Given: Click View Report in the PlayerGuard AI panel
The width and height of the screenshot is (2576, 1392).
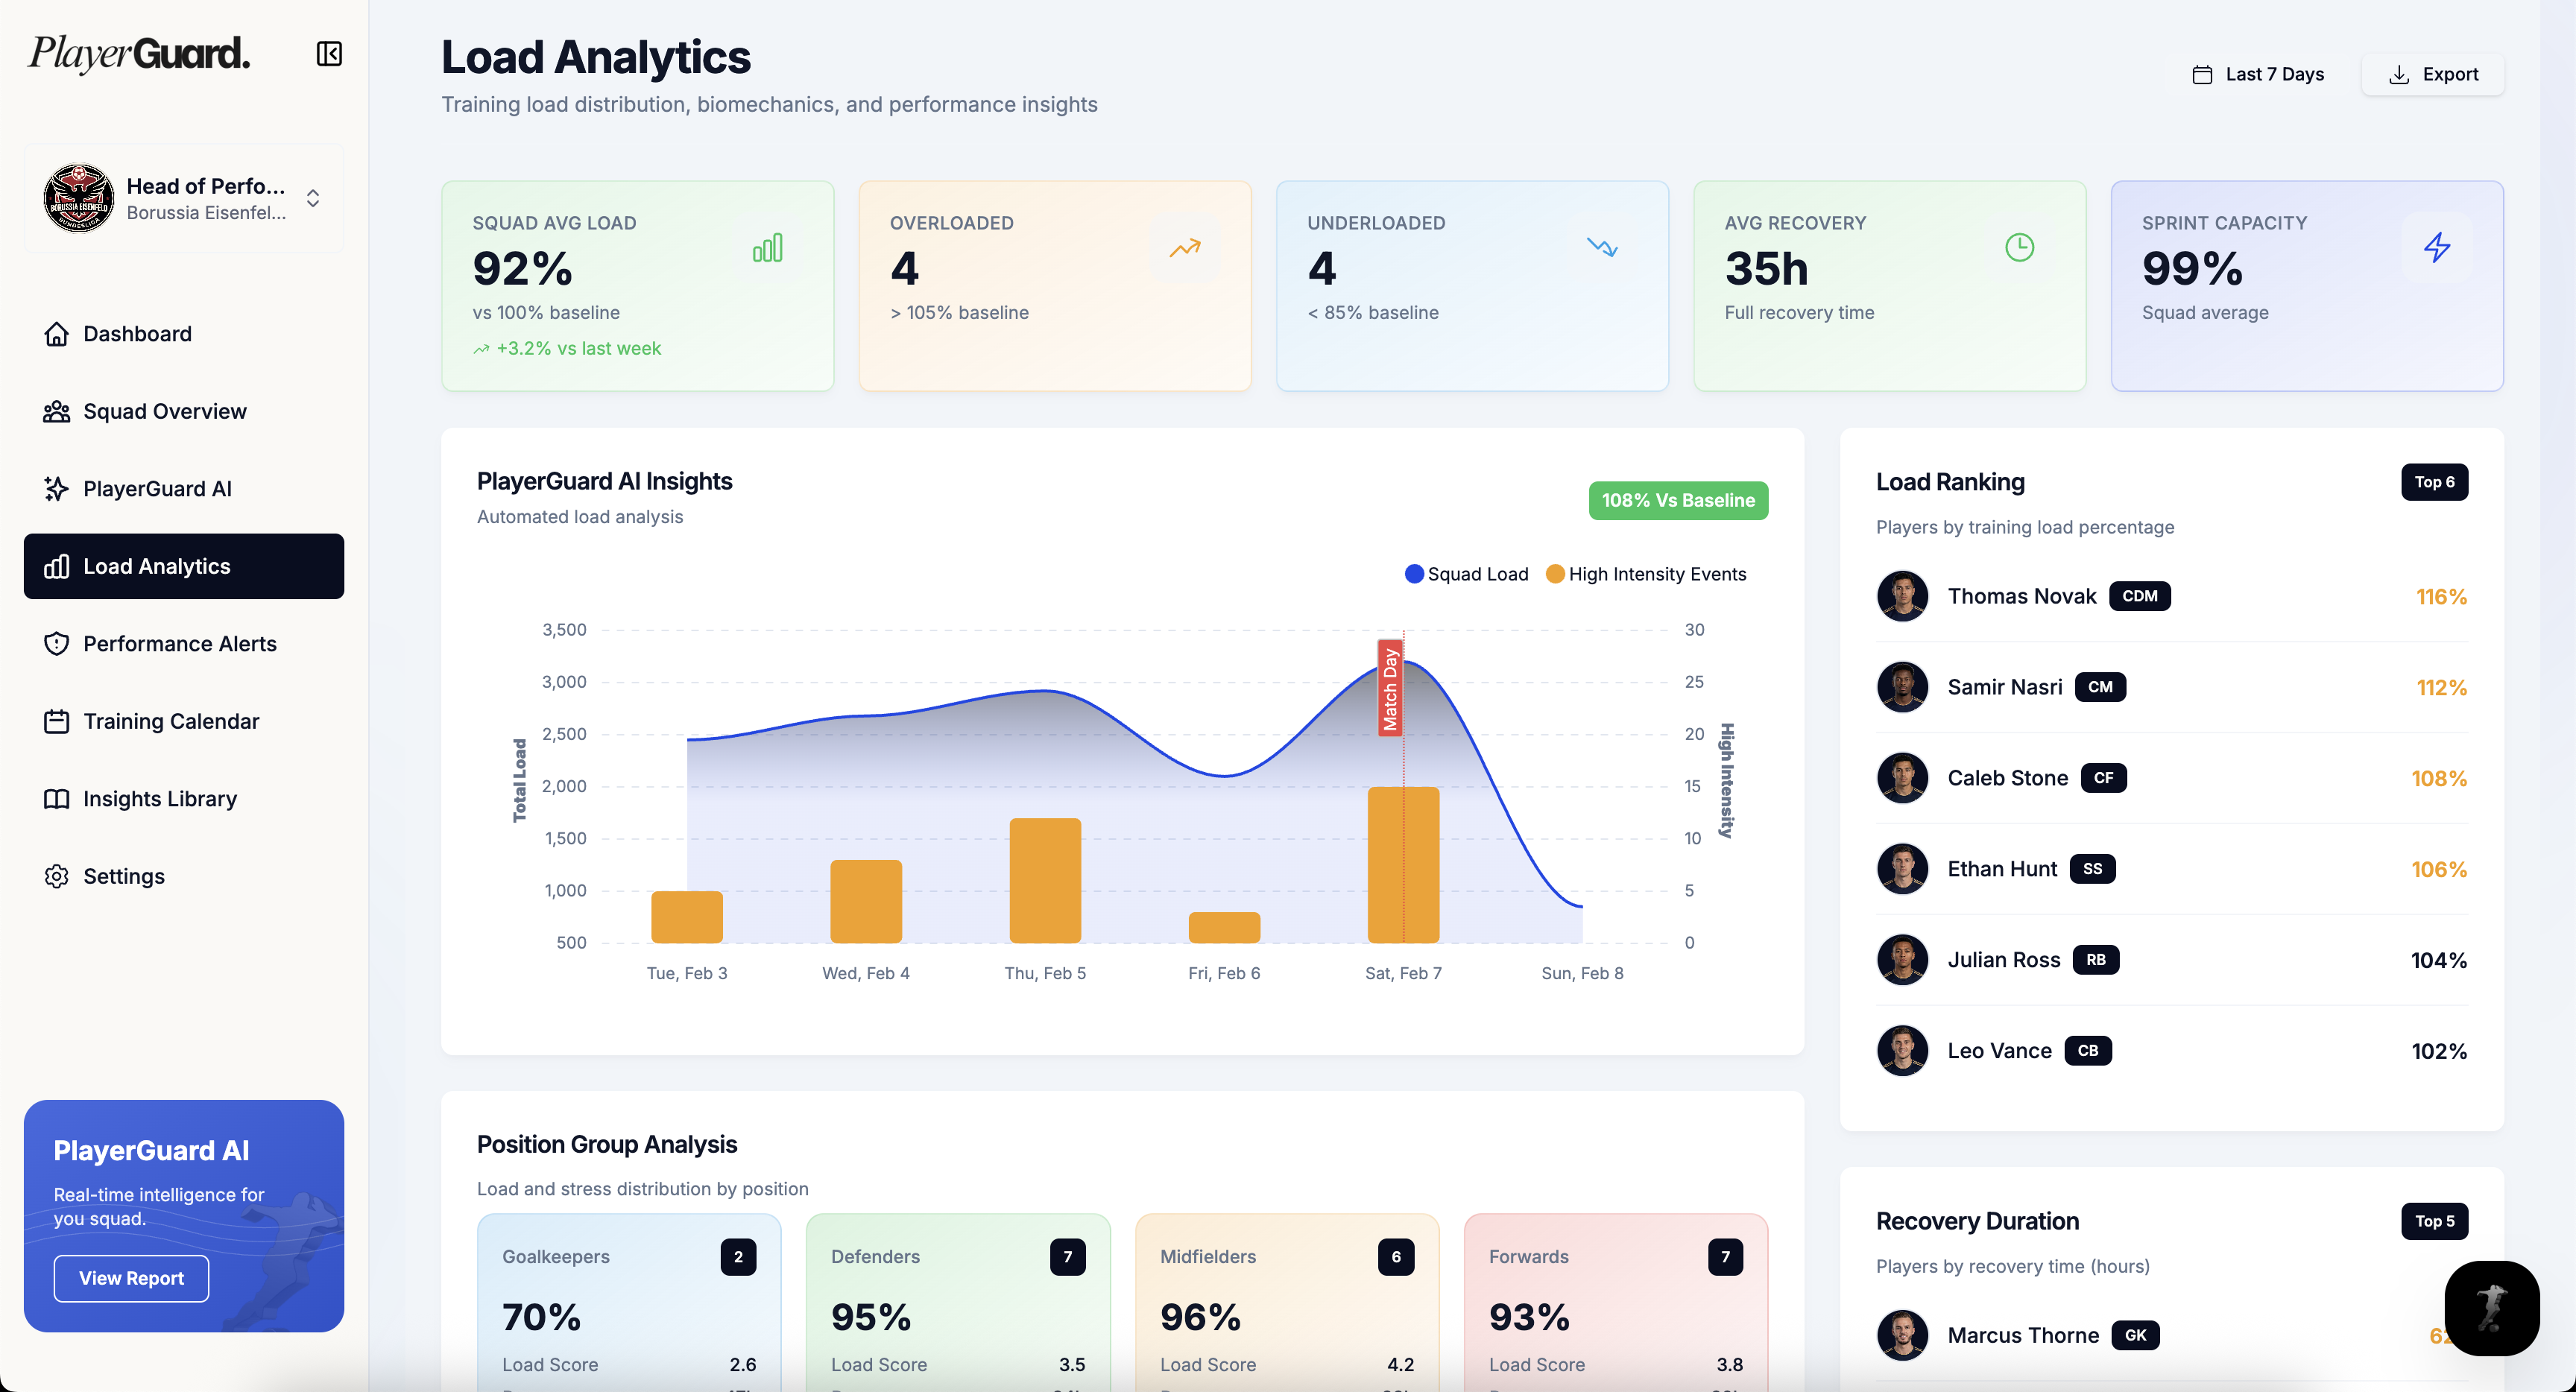Looking at the screenshot, I should coord(130,1278).
